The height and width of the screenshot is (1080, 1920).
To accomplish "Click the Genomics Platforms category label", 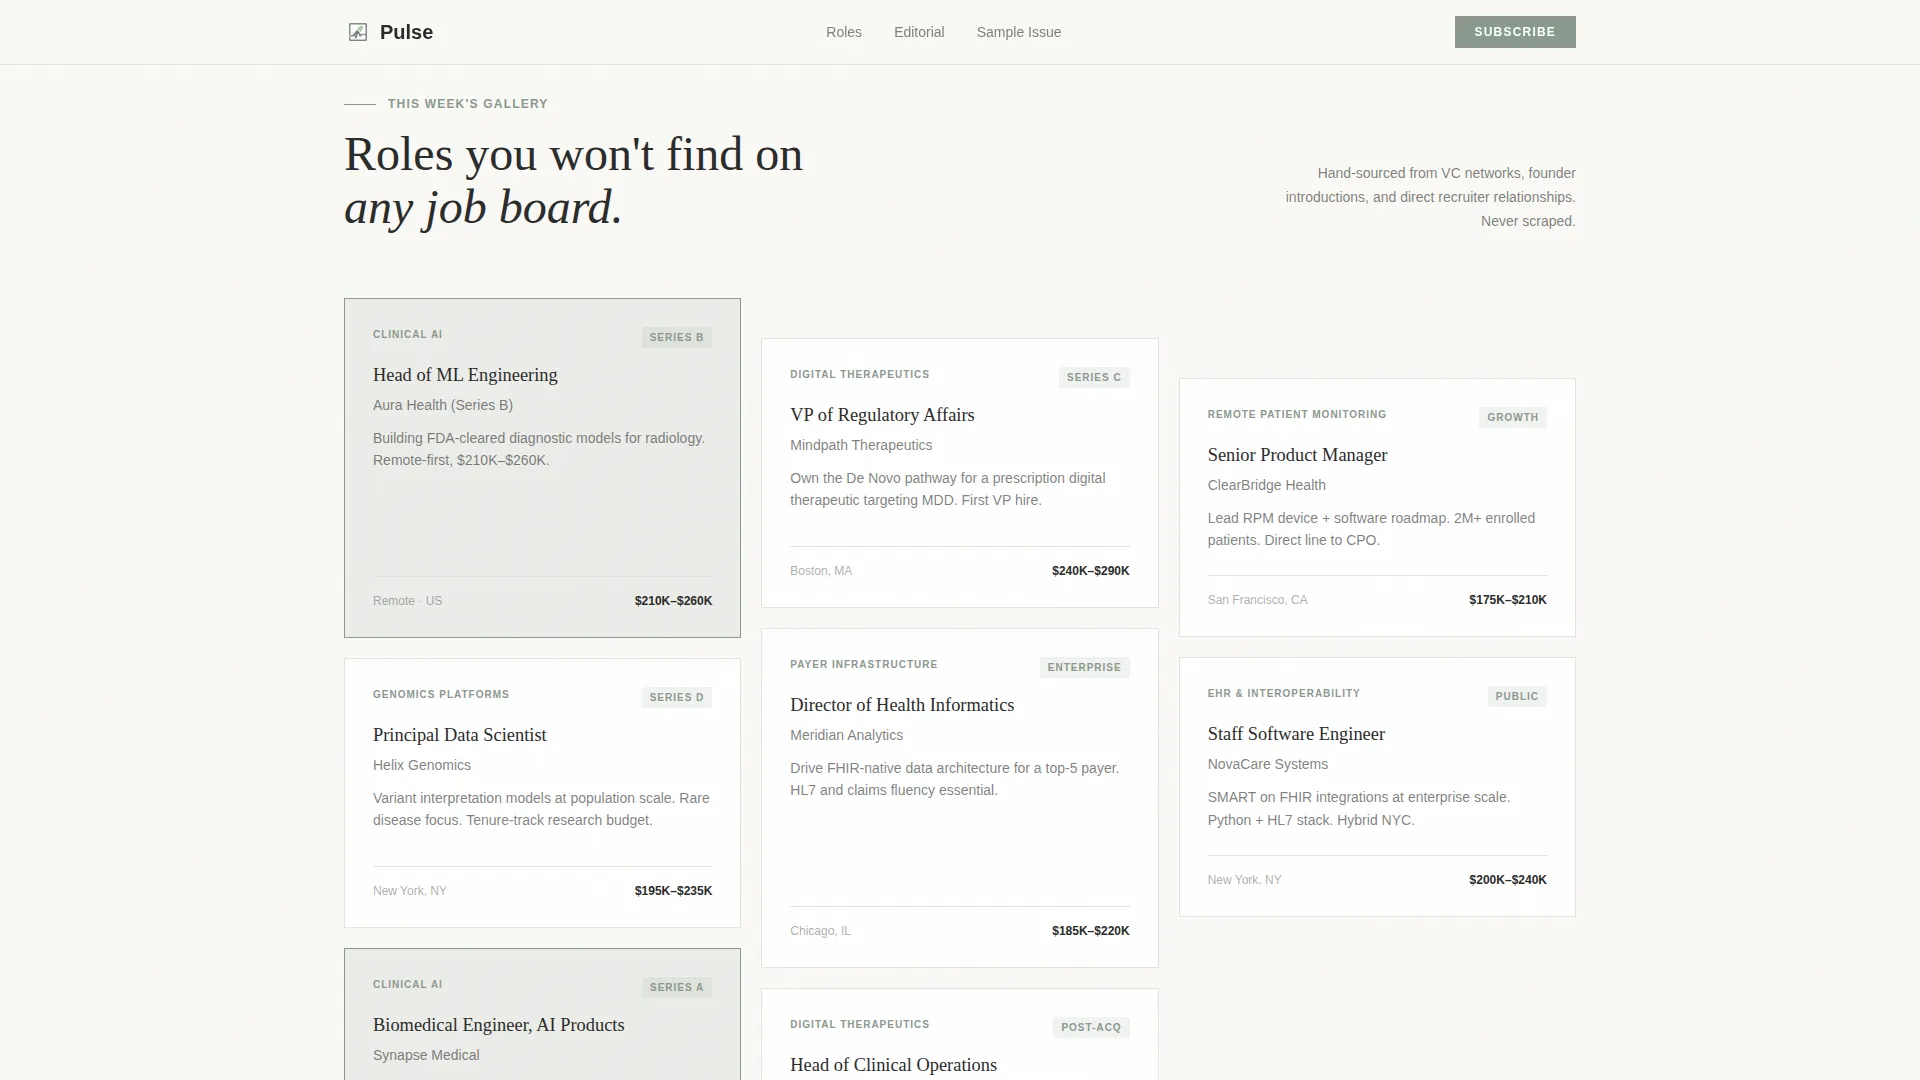I will point(441,694).
